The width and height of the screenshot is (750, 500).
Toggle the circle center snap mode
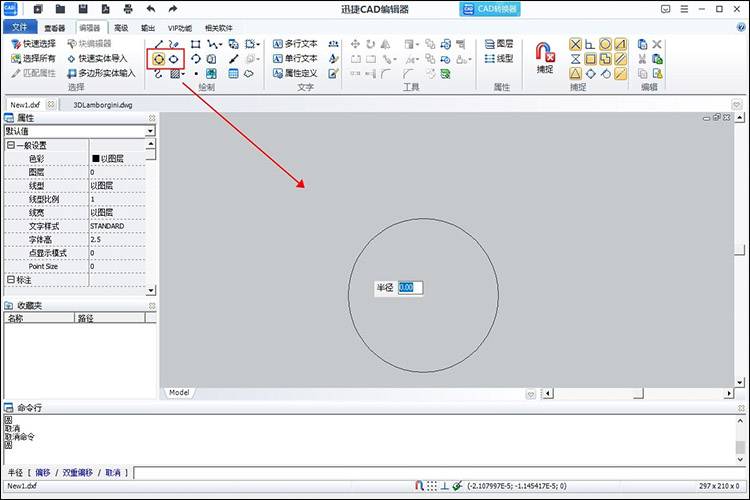[x=606, y=44]
